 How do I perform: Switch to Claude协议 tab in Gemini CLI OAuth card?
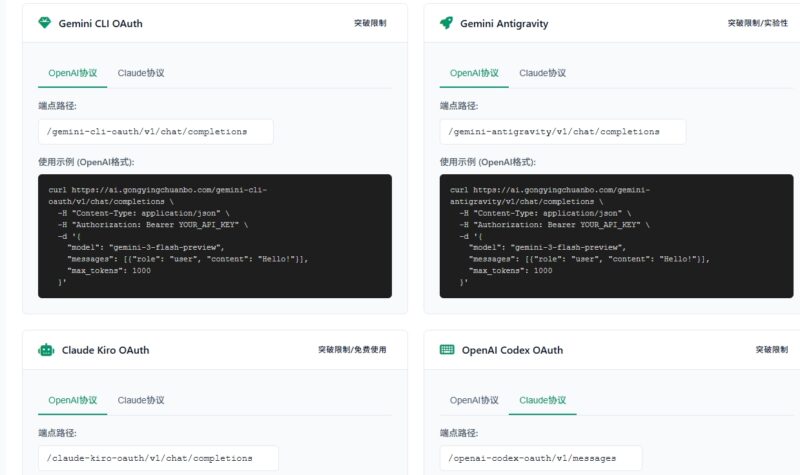(141, 73)
